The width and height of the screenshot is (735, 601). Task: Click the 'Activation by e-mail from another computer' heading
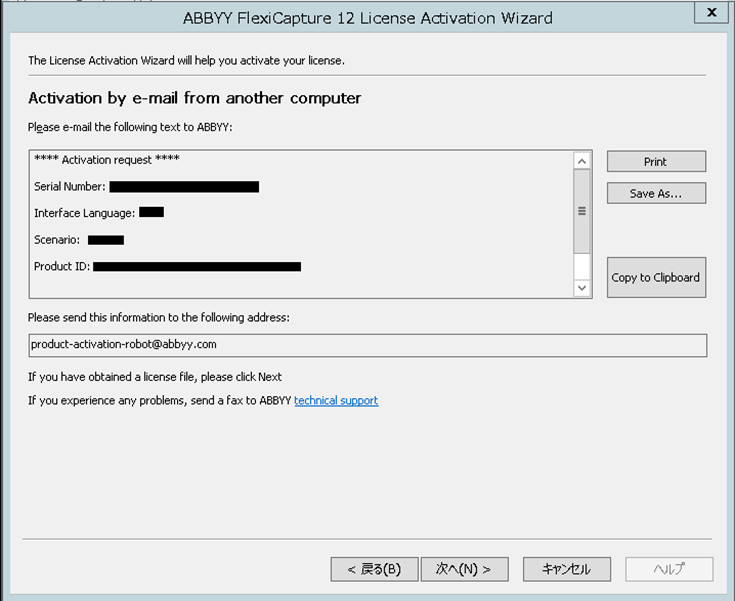(195, 98)
